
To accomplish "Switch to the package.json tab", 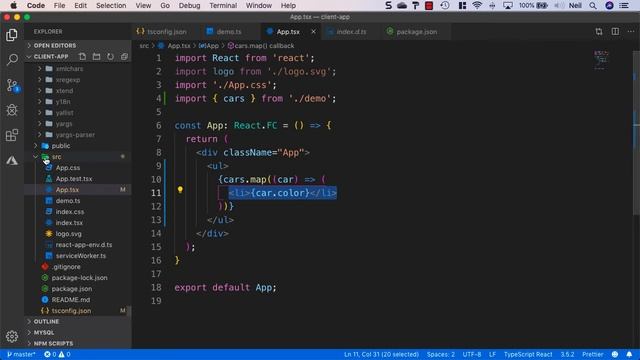I will tap(416, 31).
